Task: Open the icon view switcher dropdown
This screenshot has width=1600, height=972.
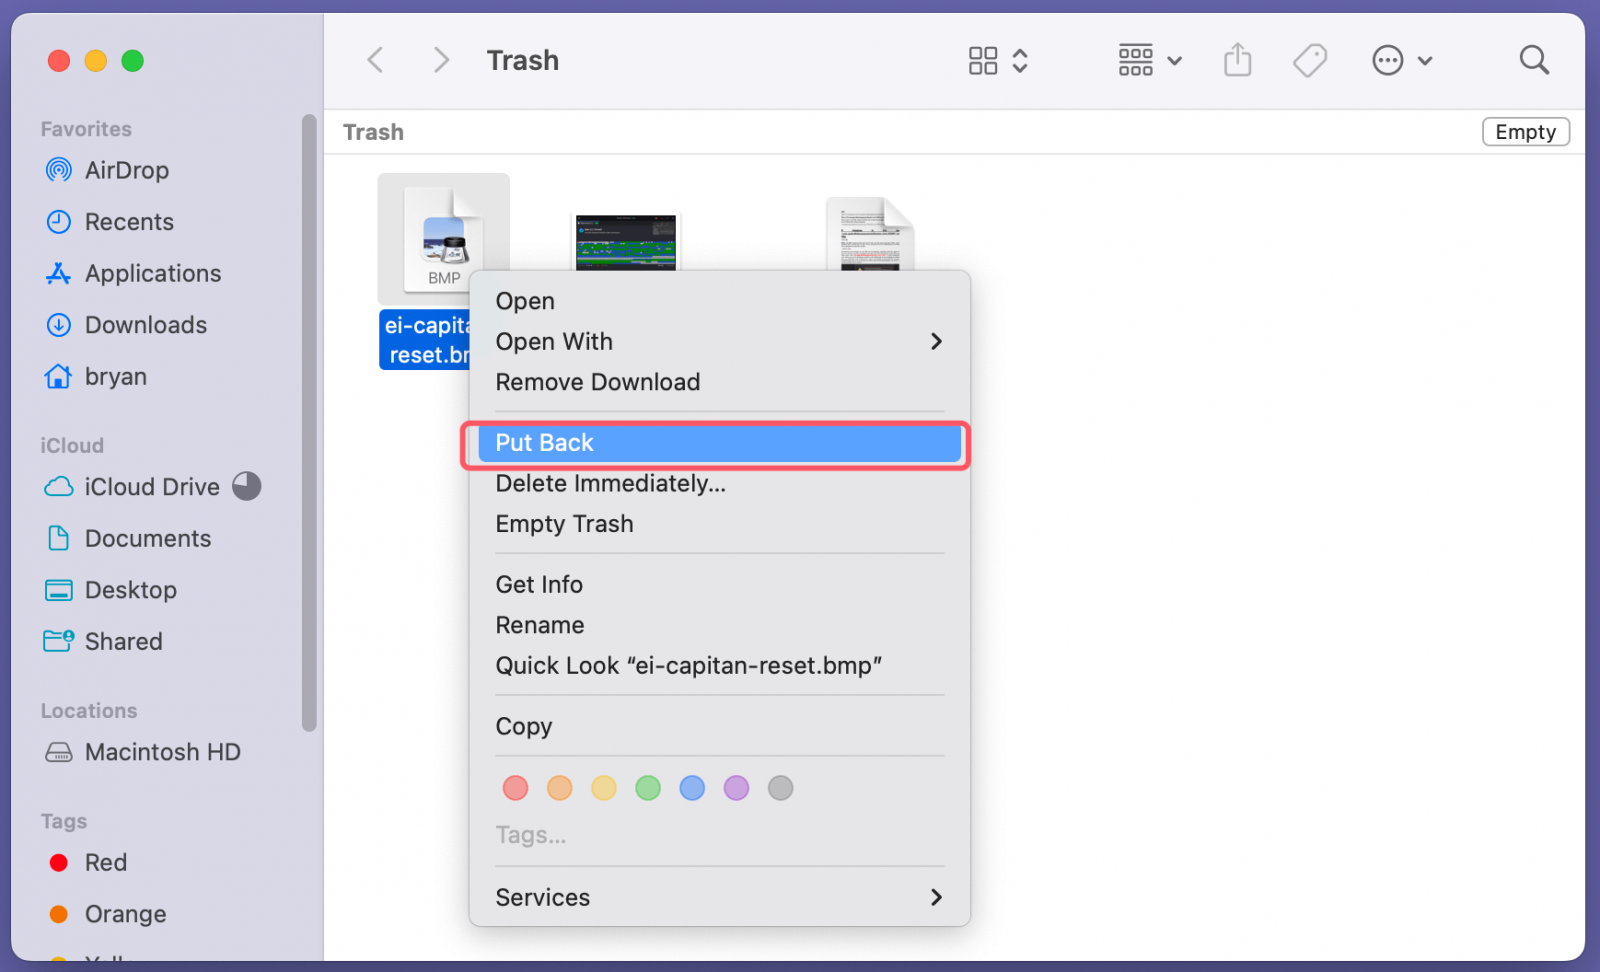Action: click(x=997, y=61)
